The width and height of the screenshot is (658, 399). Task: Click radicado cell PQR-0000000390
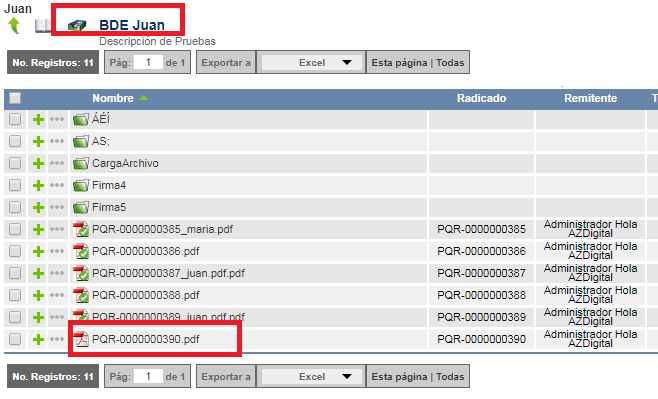[481, 339]
